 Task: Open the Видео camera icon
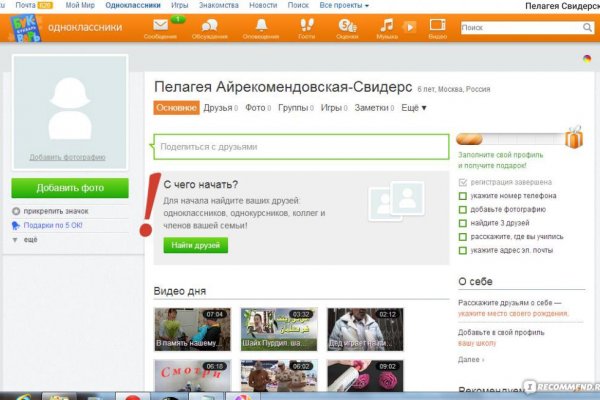[x=437, y=25]
